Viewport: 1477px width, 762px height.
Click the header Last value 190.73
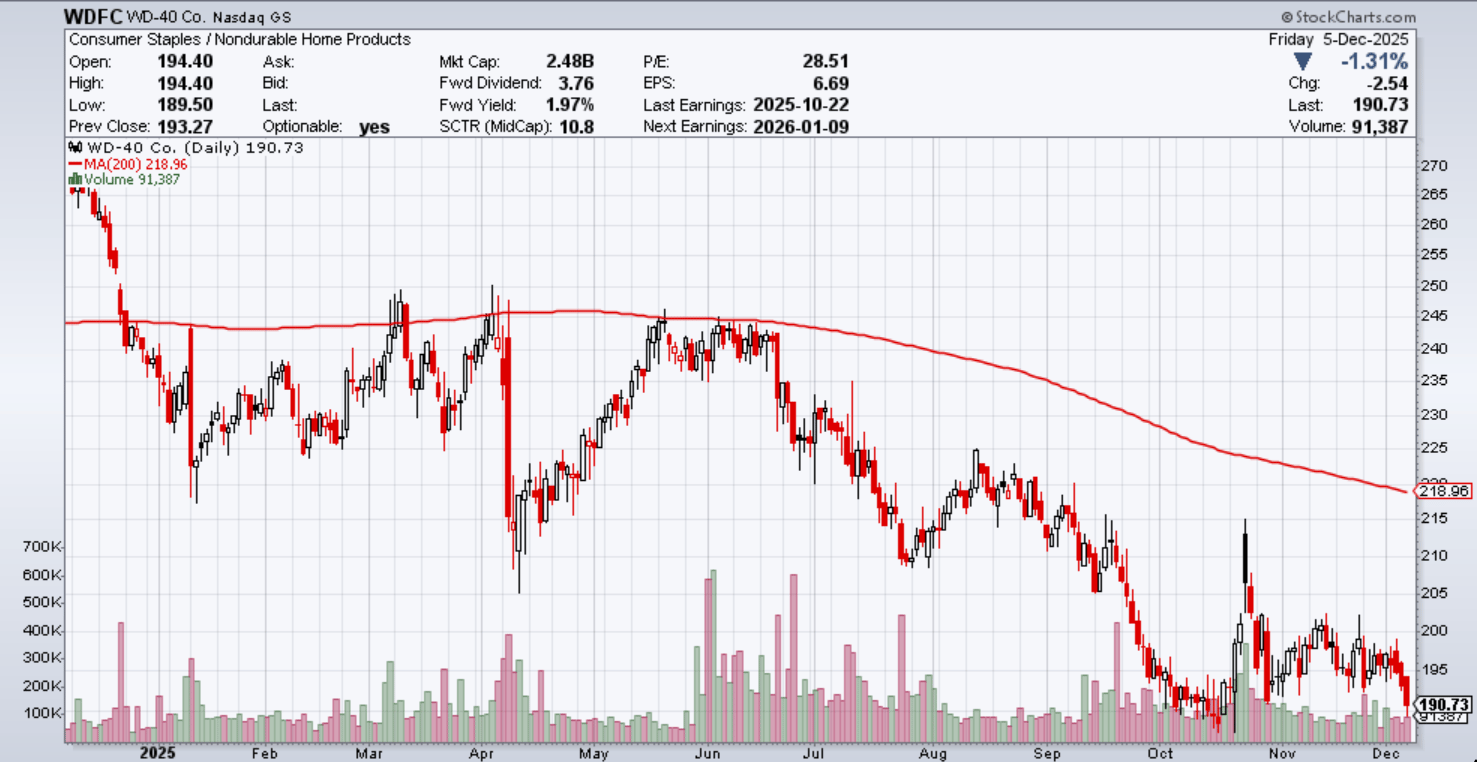(x=1379, y=105)
